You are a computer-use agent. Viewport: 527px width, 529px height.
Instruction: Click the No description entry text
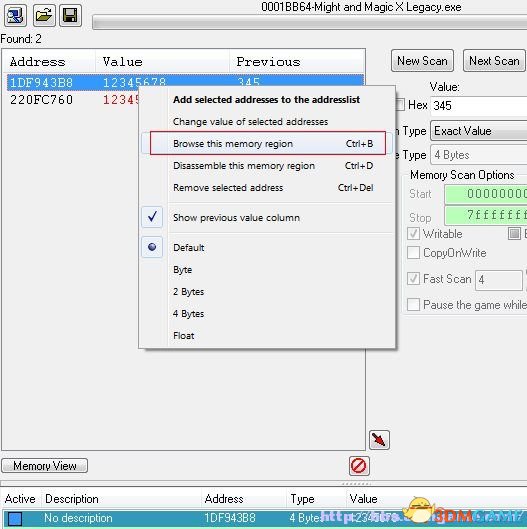(78, 518)
